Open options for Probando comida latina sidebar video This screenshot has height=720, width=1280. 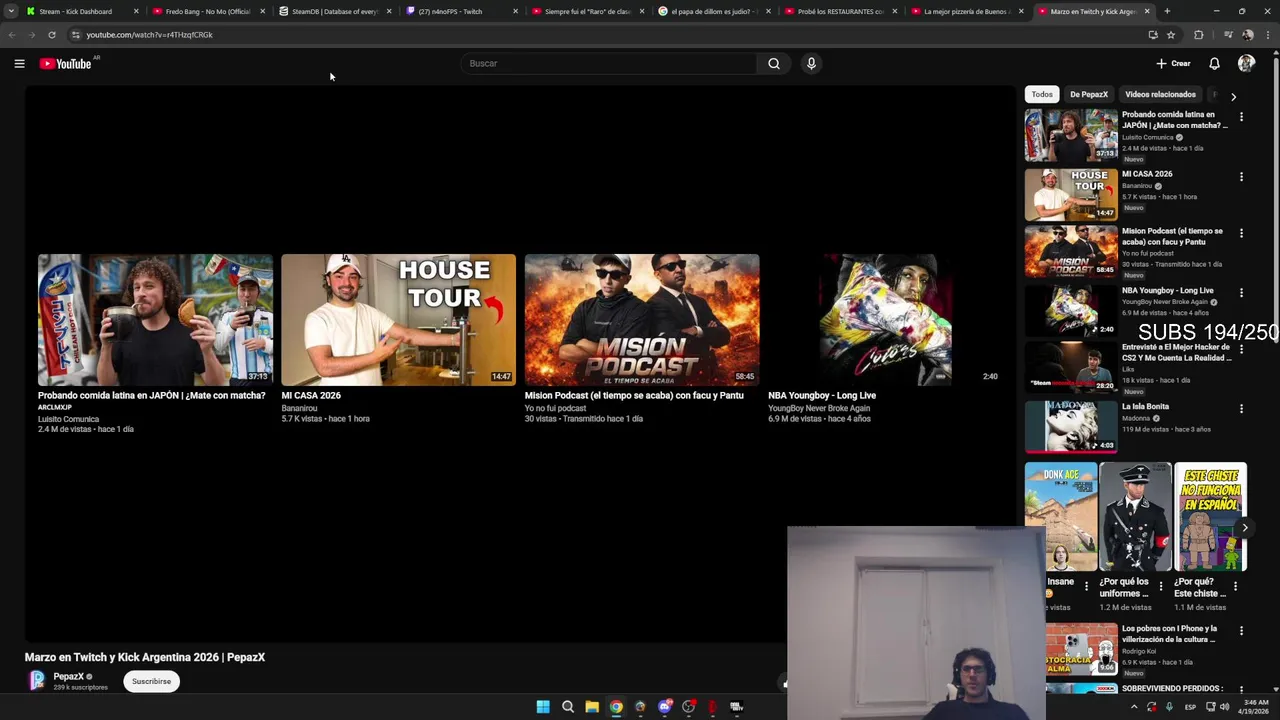1241,117
